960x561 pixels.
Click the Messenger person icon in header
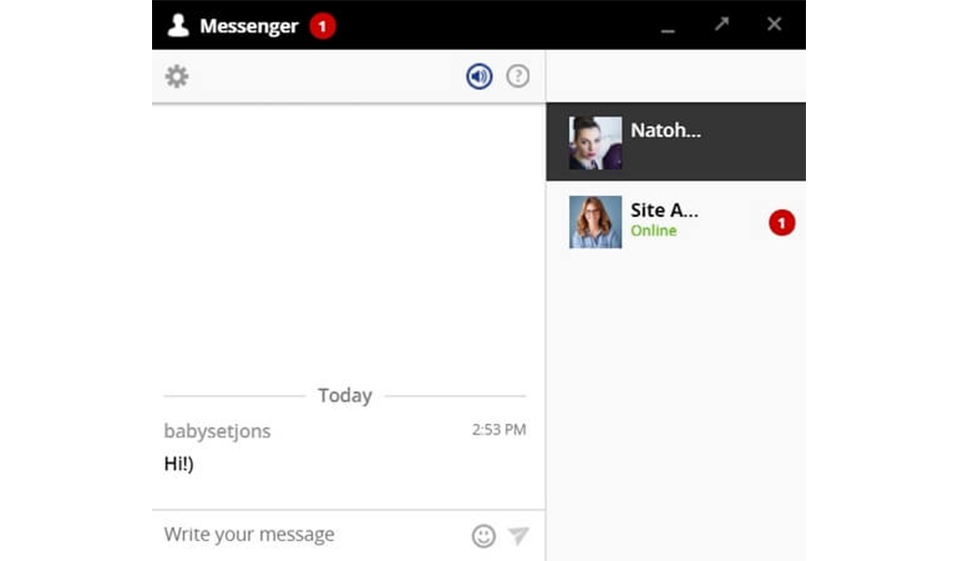[178, 26]
